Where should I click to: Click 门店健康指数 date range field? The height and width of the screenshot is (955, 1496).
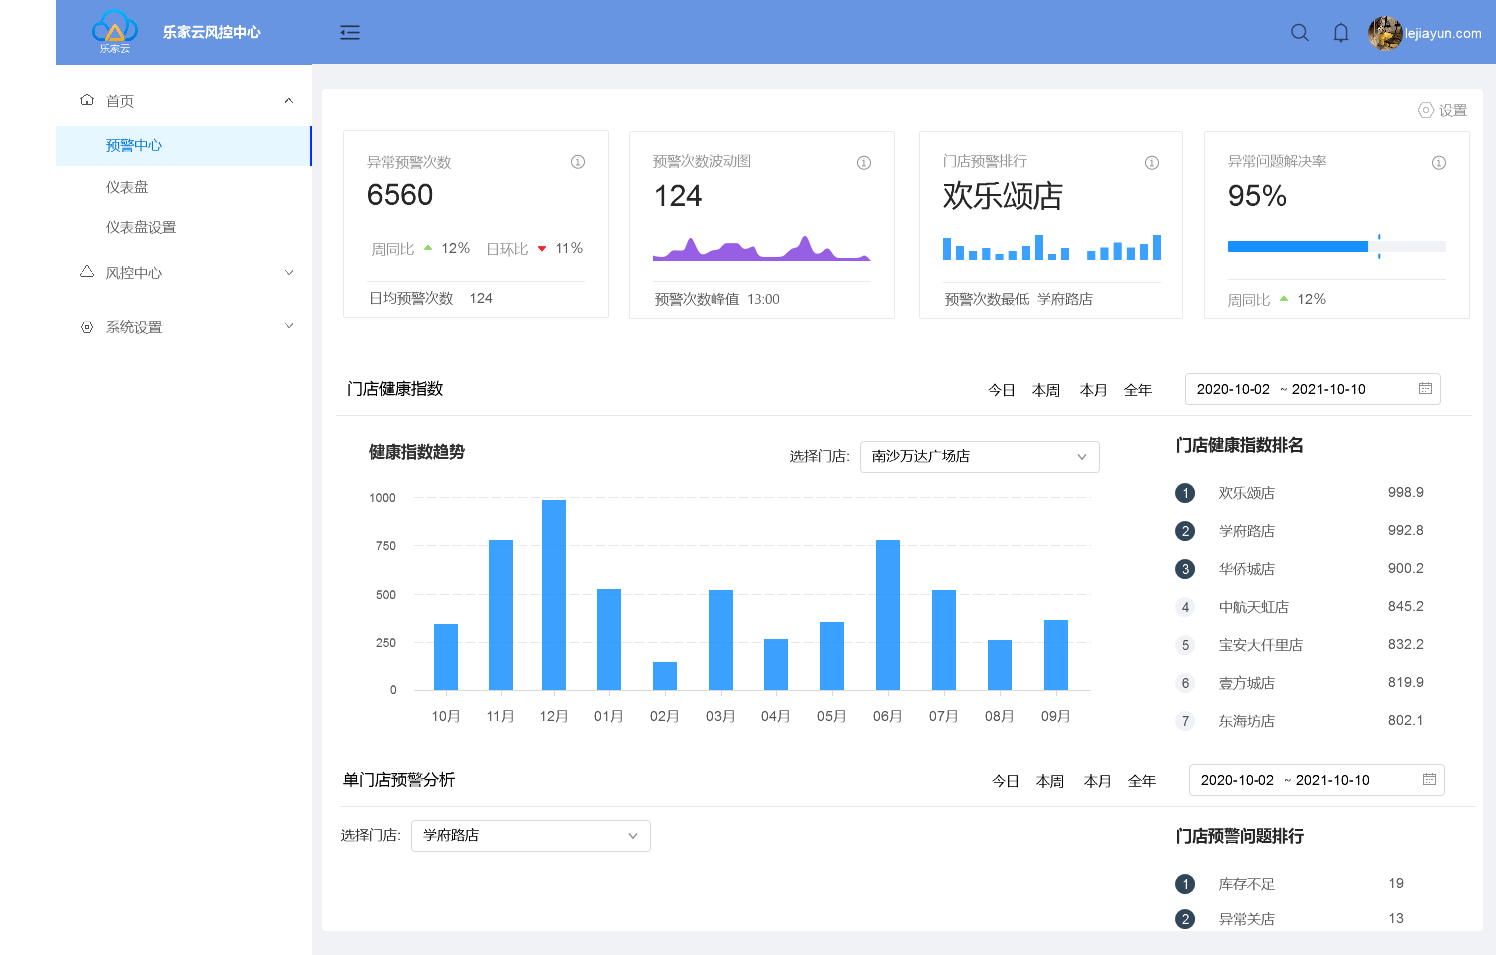[1313, 389]
